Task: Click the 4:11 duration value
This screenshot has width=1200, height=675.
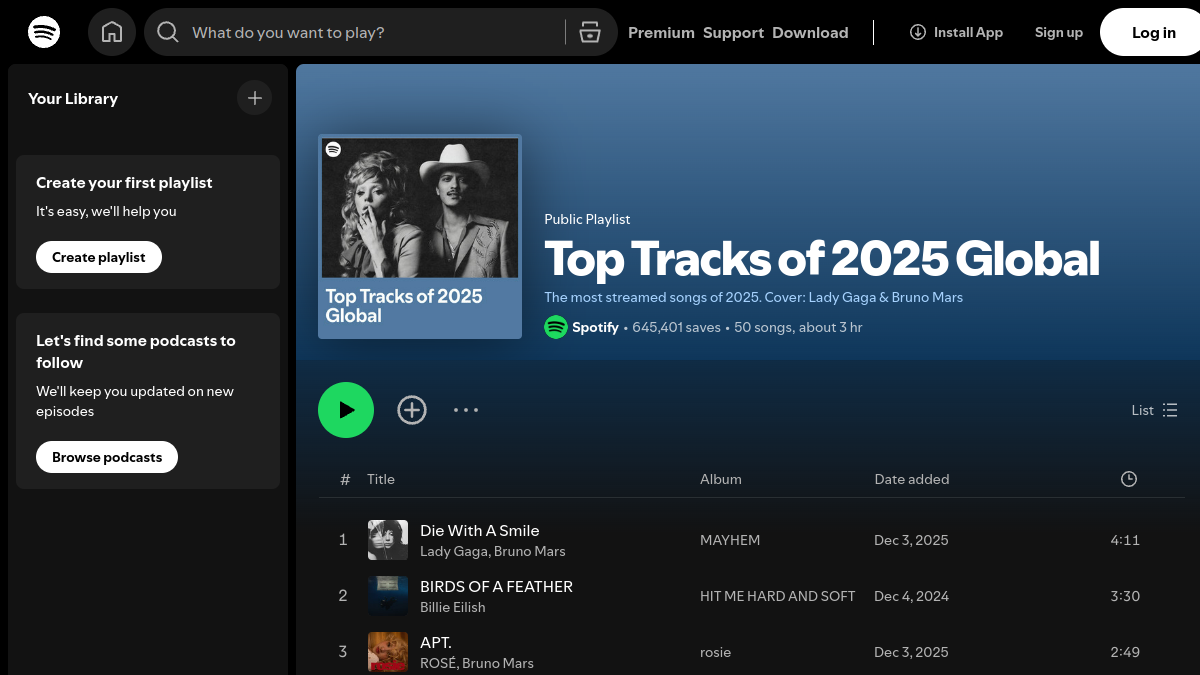Action: coord(1125,540)
